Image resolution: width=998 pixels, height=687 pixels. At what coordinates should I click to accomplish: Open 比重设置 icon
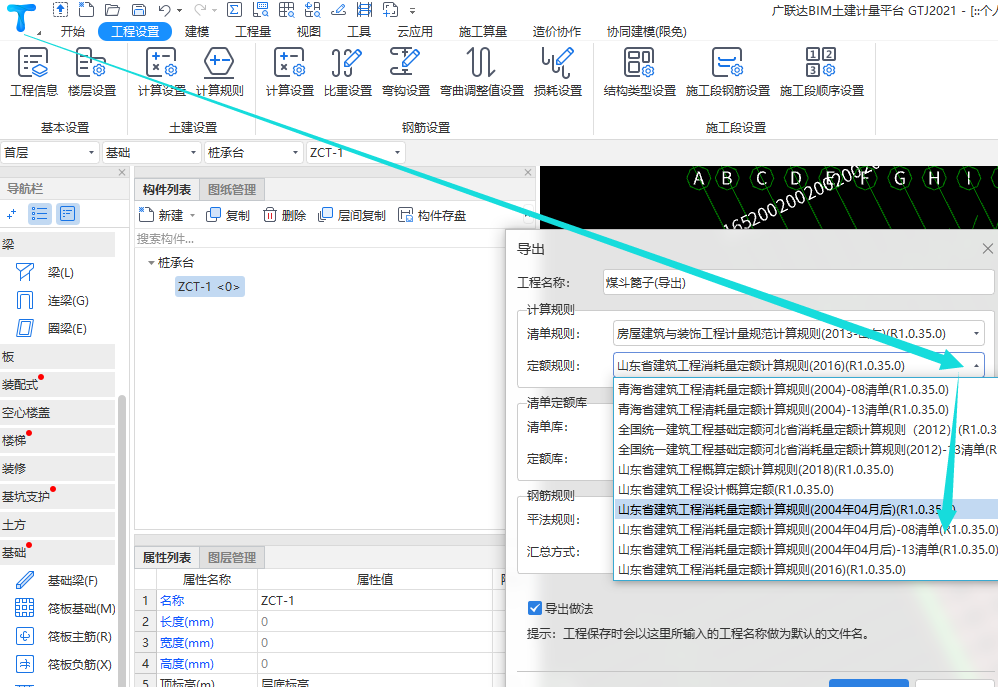click(348, 73)
